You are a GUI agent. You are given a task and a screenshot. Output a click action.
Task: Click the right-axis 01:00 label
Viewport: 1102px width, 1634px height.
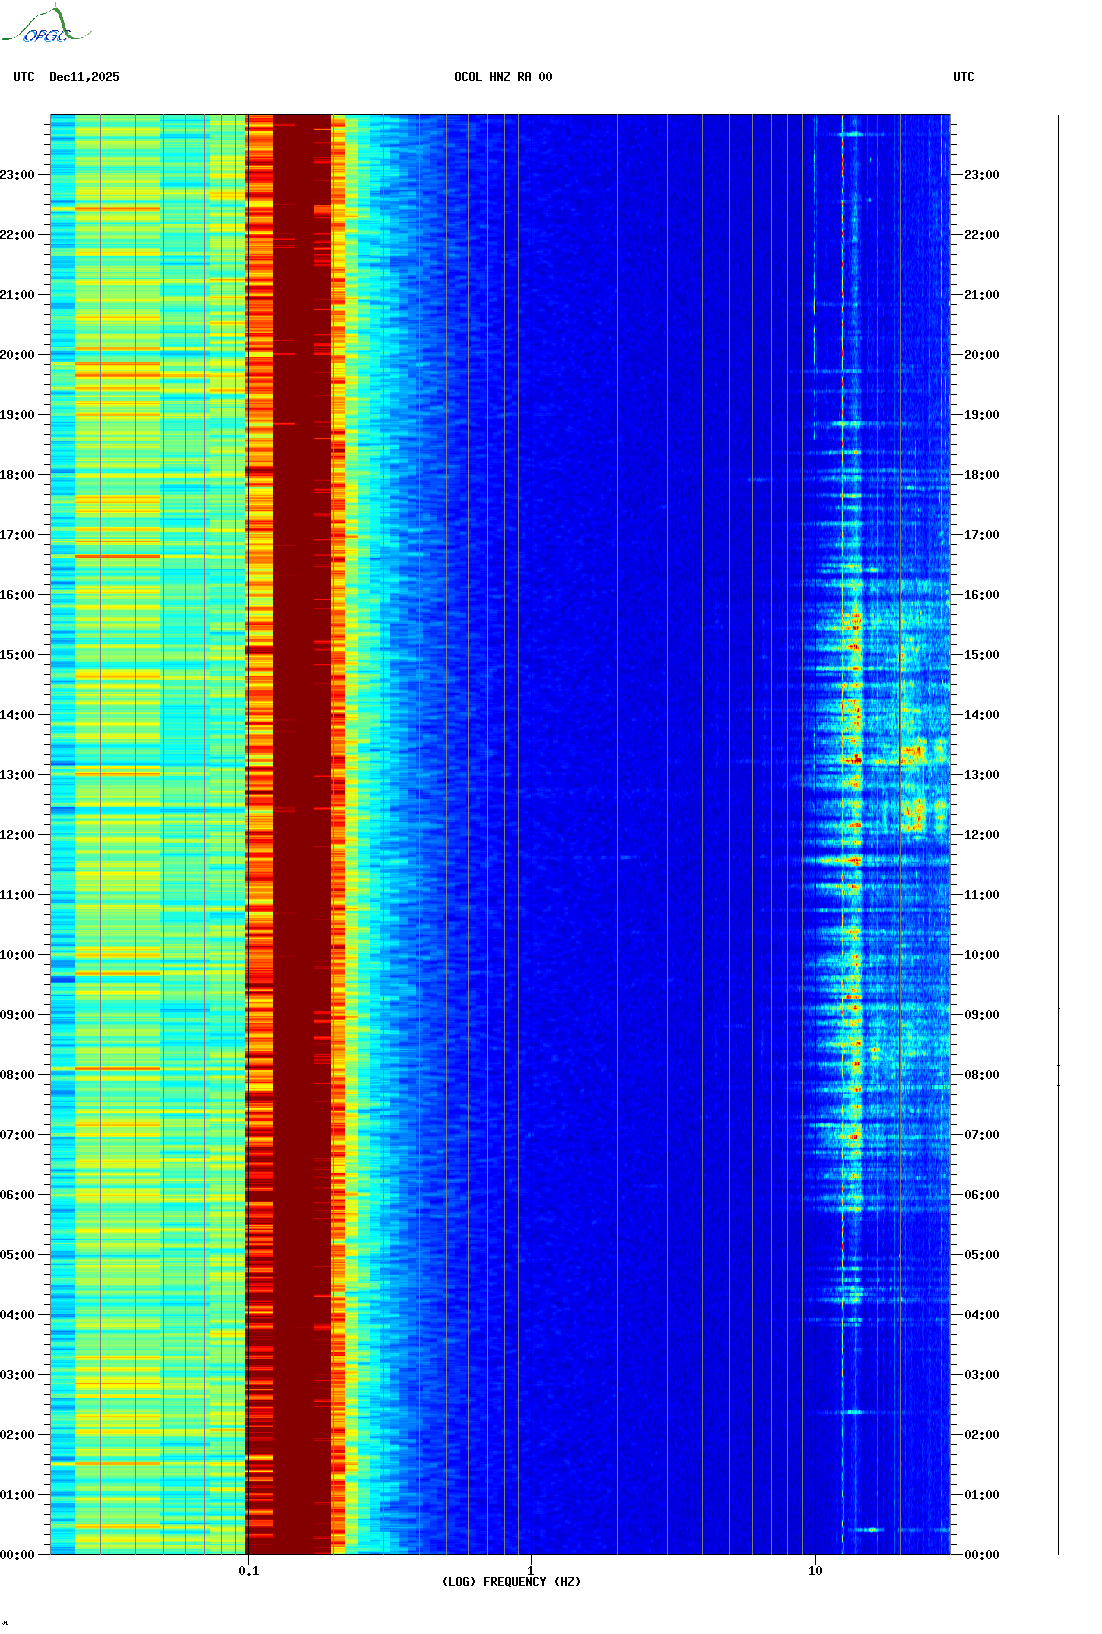pos(982,1495)
